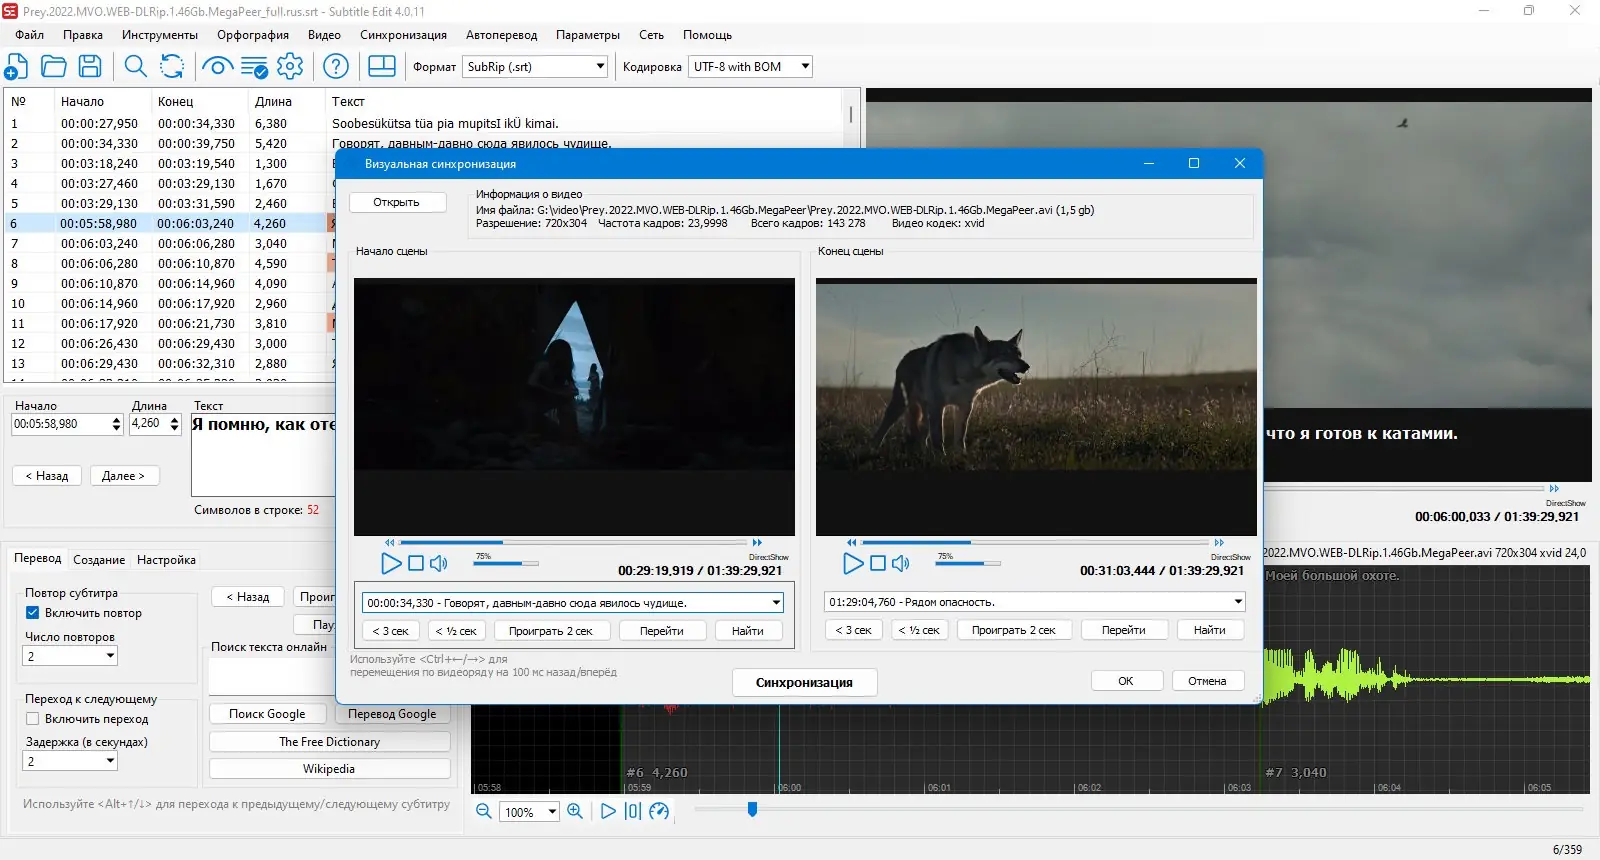Expand the Кодировка UTF-8 with BOM dropdown
This screenshot has width=1600, height=860.
pyautogui.click(x=805, y=67)
